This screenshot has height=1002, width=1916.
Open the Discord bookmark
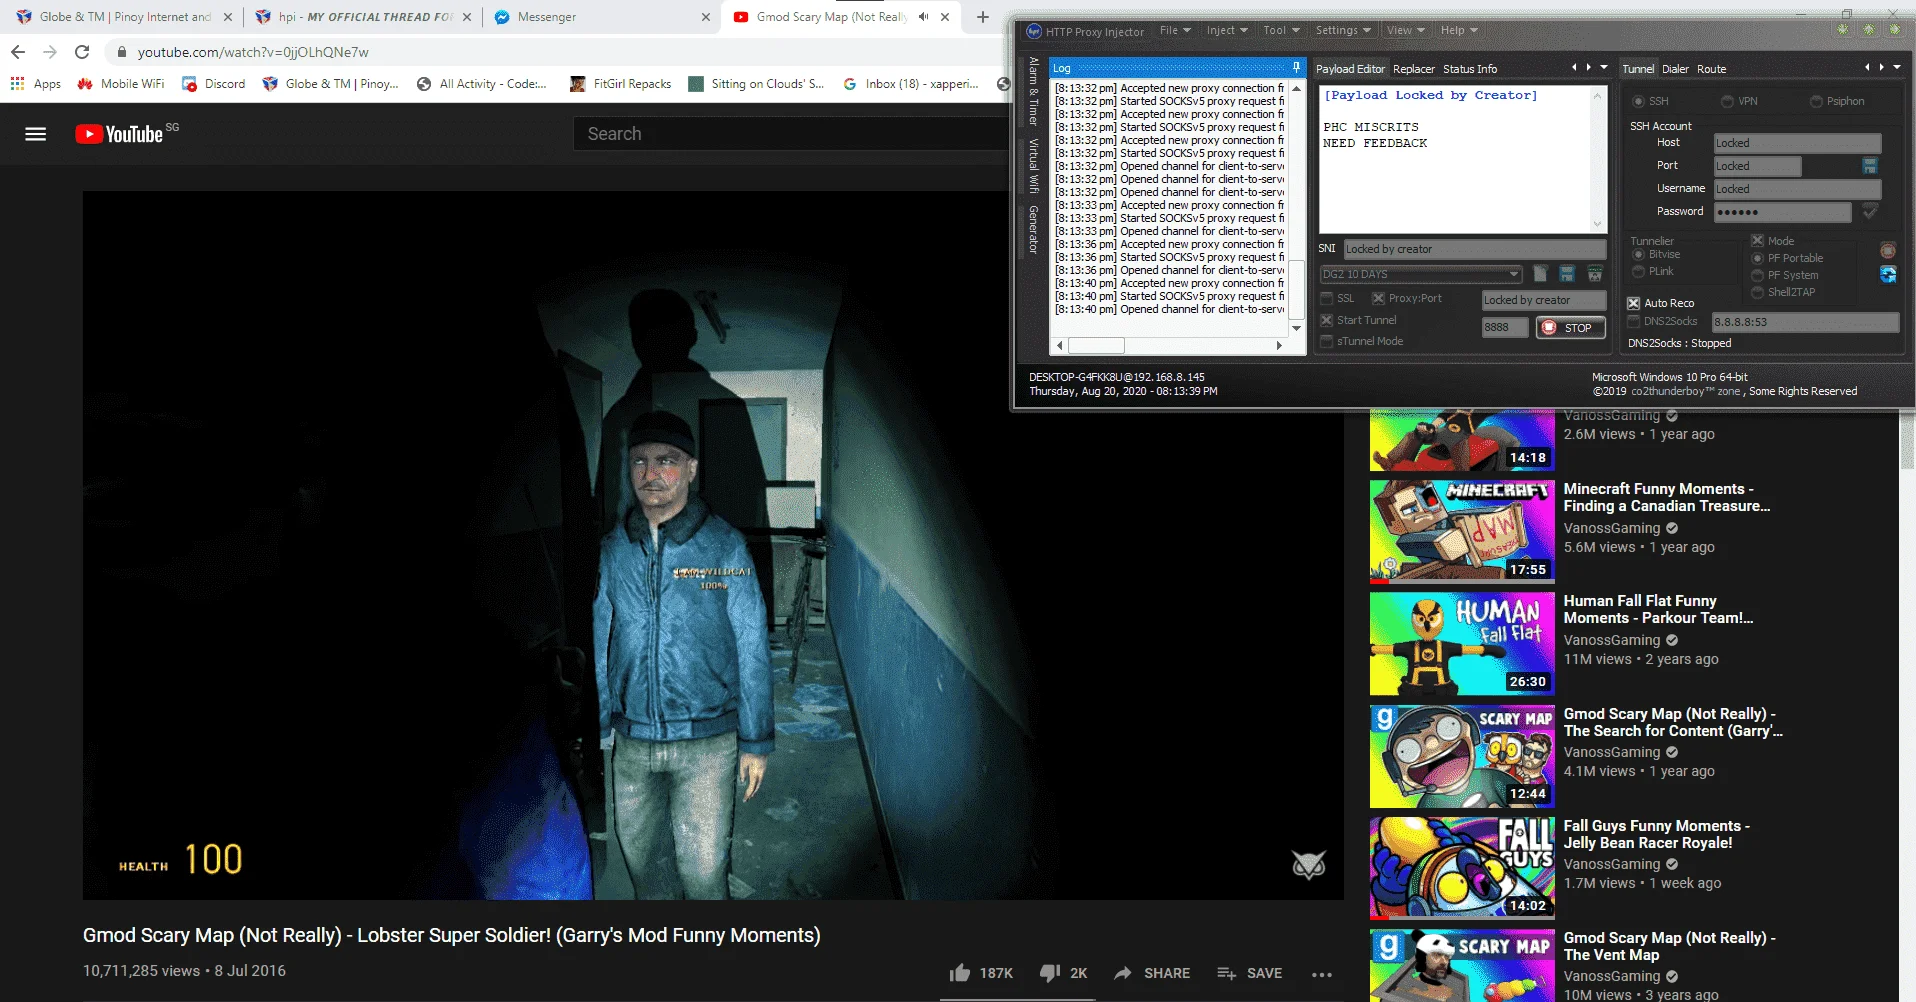(x=214, y=84)
